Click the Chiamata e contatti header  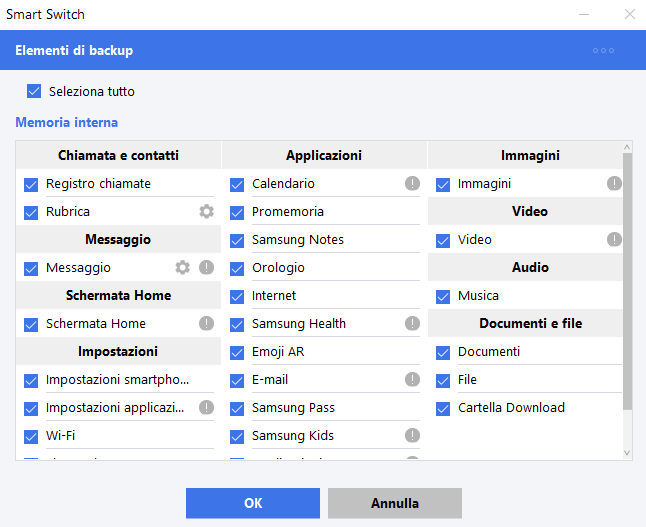[118, 155]
